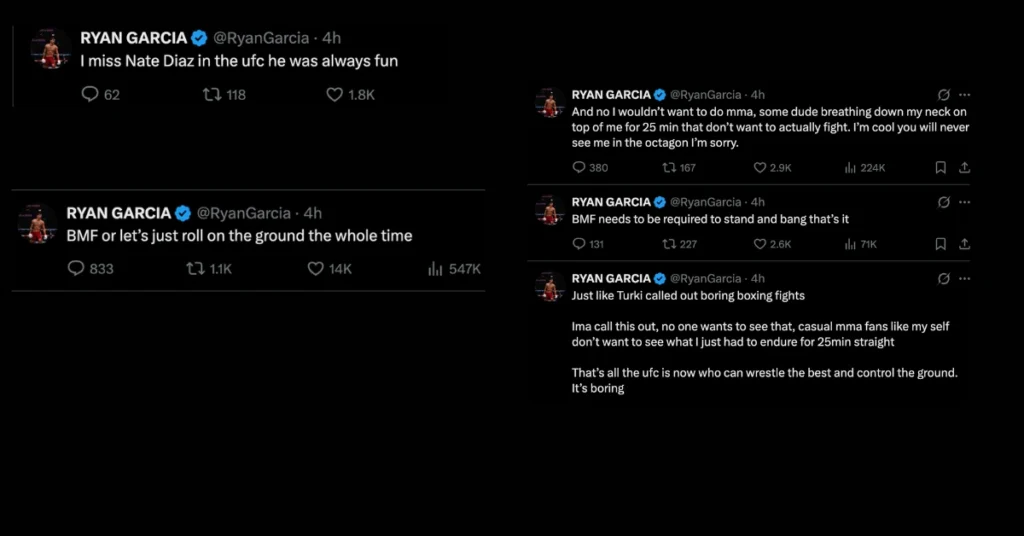Image resolution: width=1024 pixels, height=536 pixels.
Task: Bookmark the 'stand and bang' tweet
Action: (x=940, y=244)
